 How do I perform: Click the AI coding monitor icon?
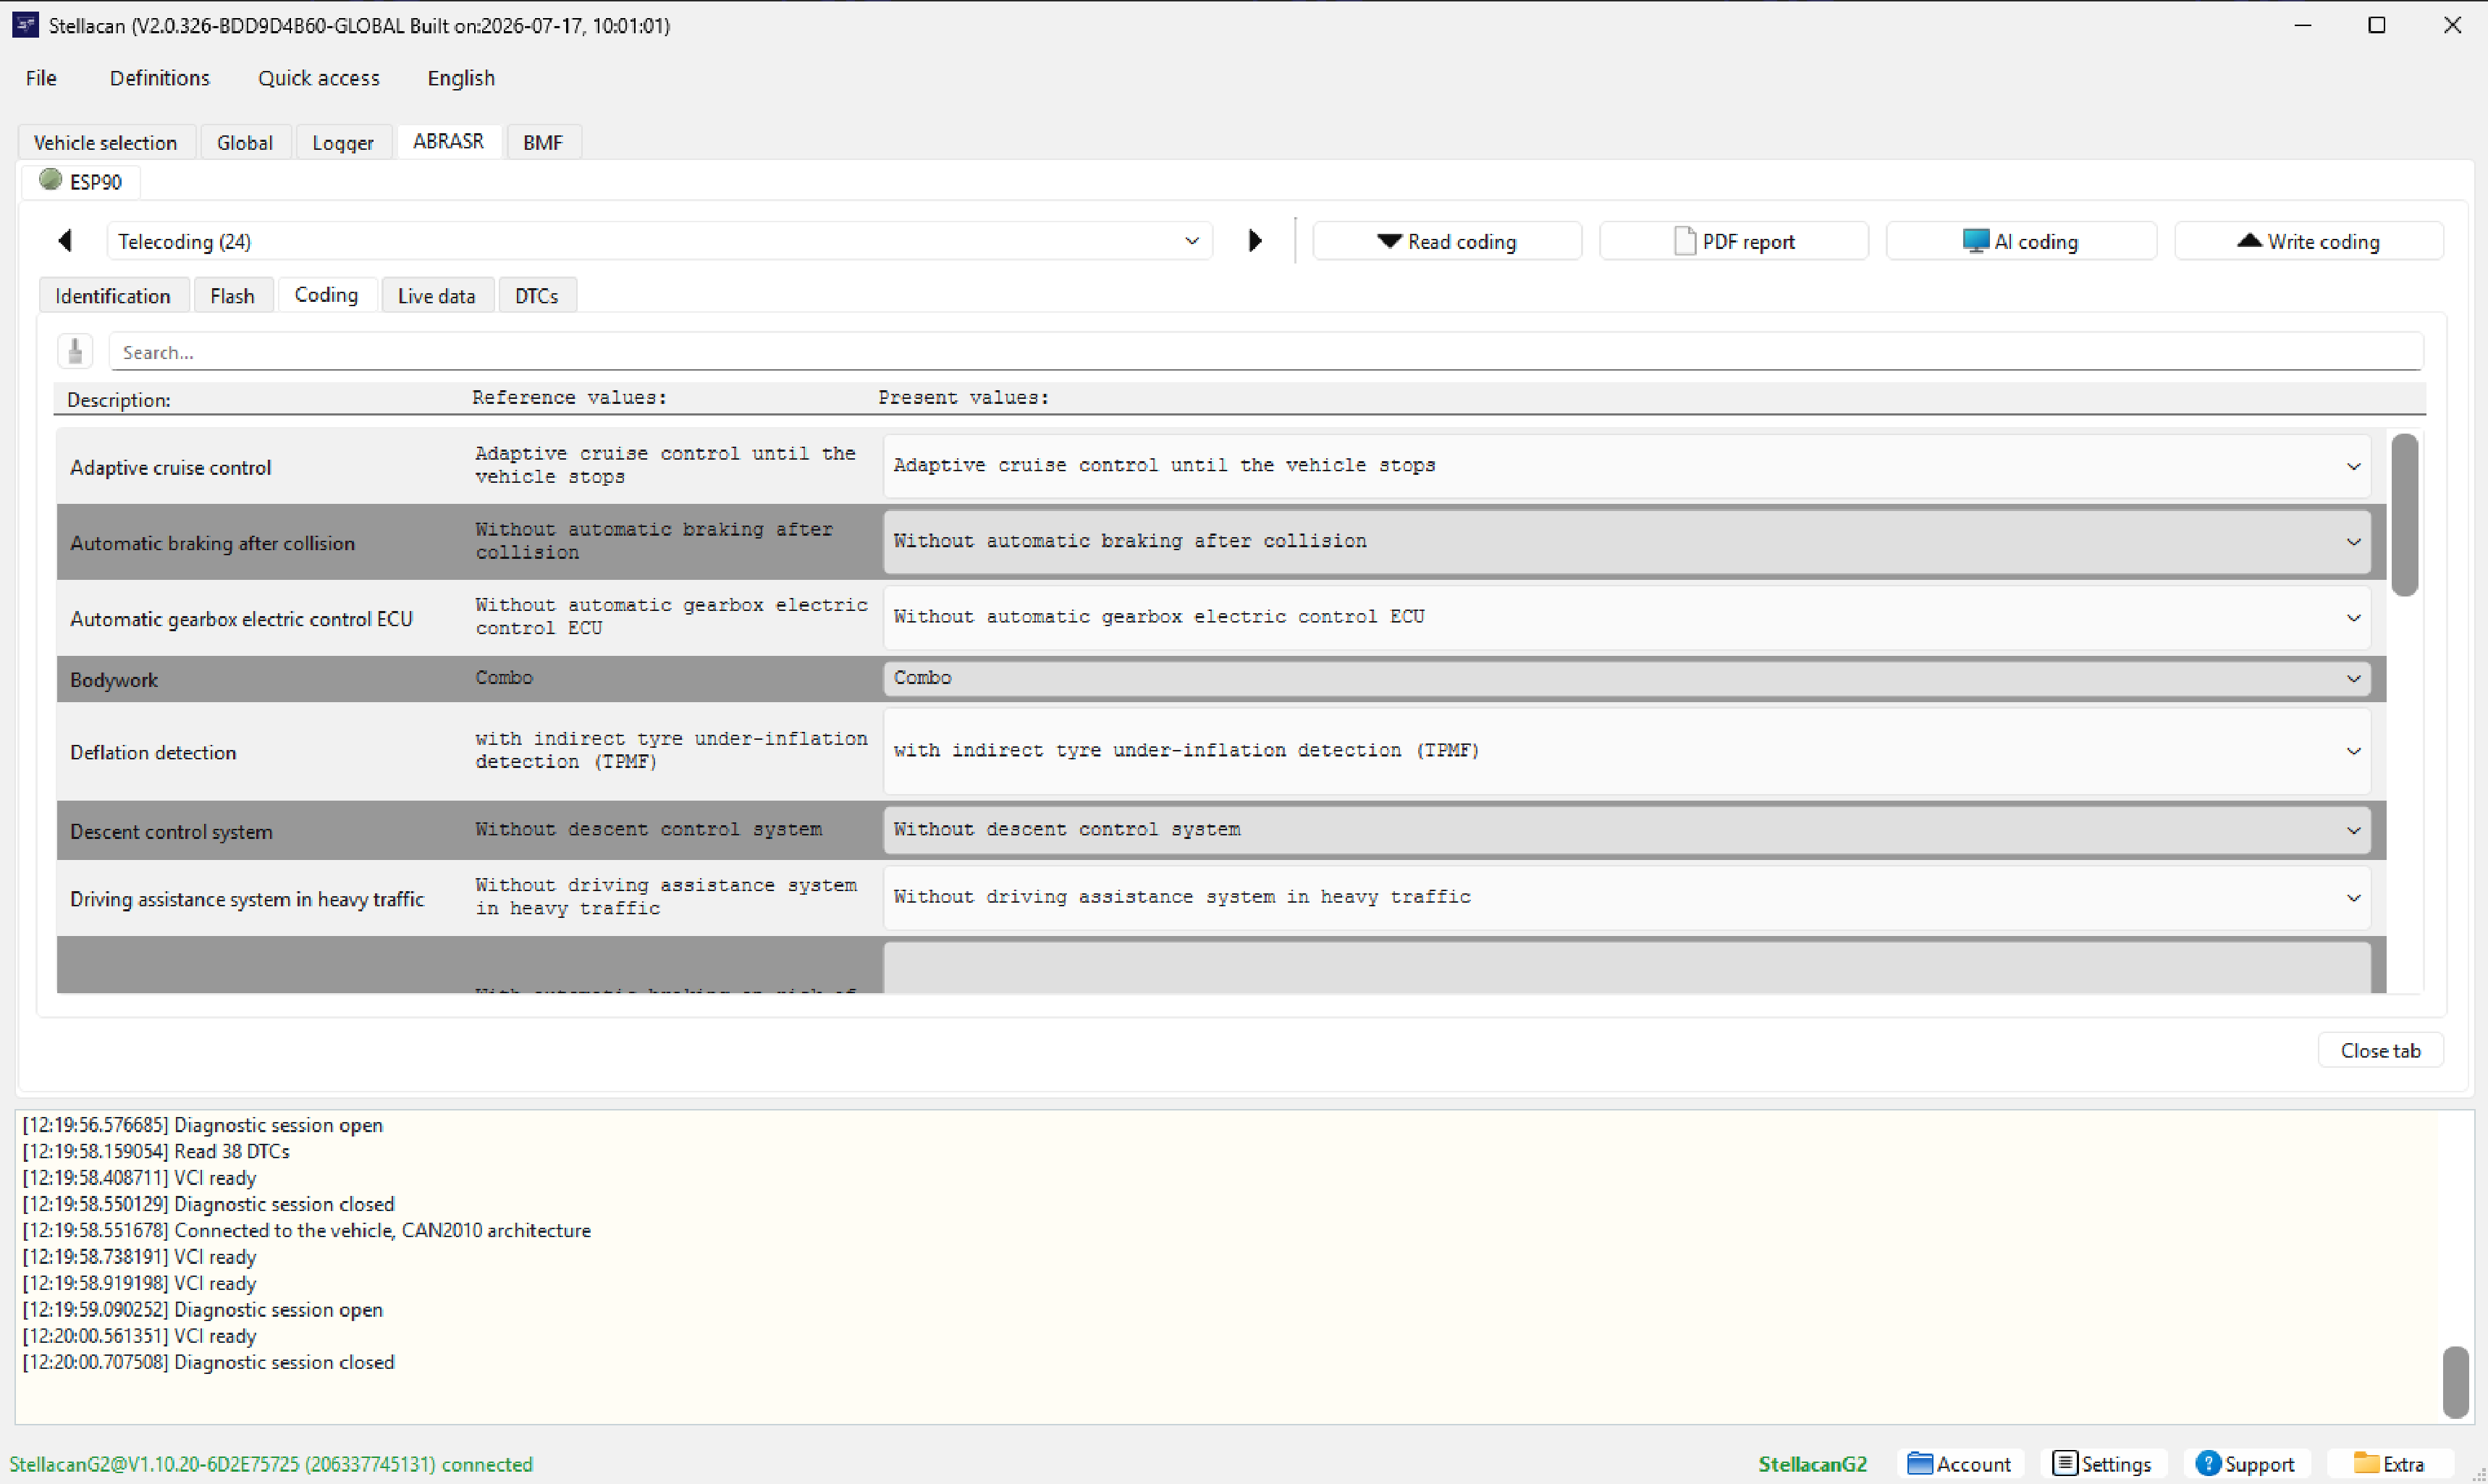point(1975,241)
